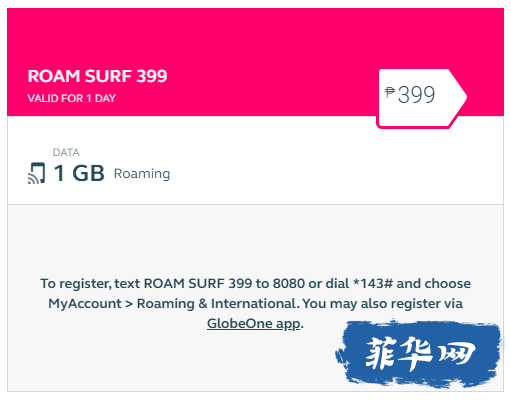Image resolution: width=511 pixels, height=400 pixels.
Task: Click the *143# dial code text
Action: (373, 284)
